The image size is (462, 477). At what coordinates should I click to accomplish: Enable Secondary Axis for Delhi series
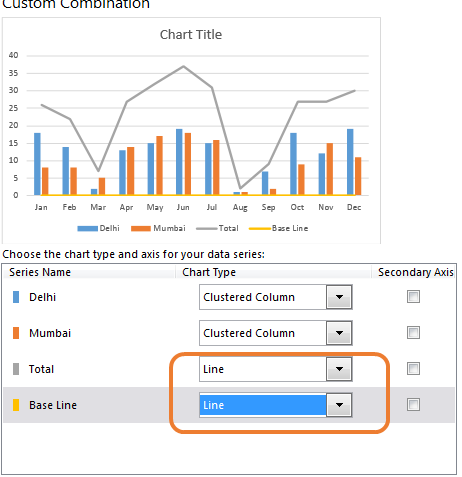pyautogui.click(x=413, y=296)
